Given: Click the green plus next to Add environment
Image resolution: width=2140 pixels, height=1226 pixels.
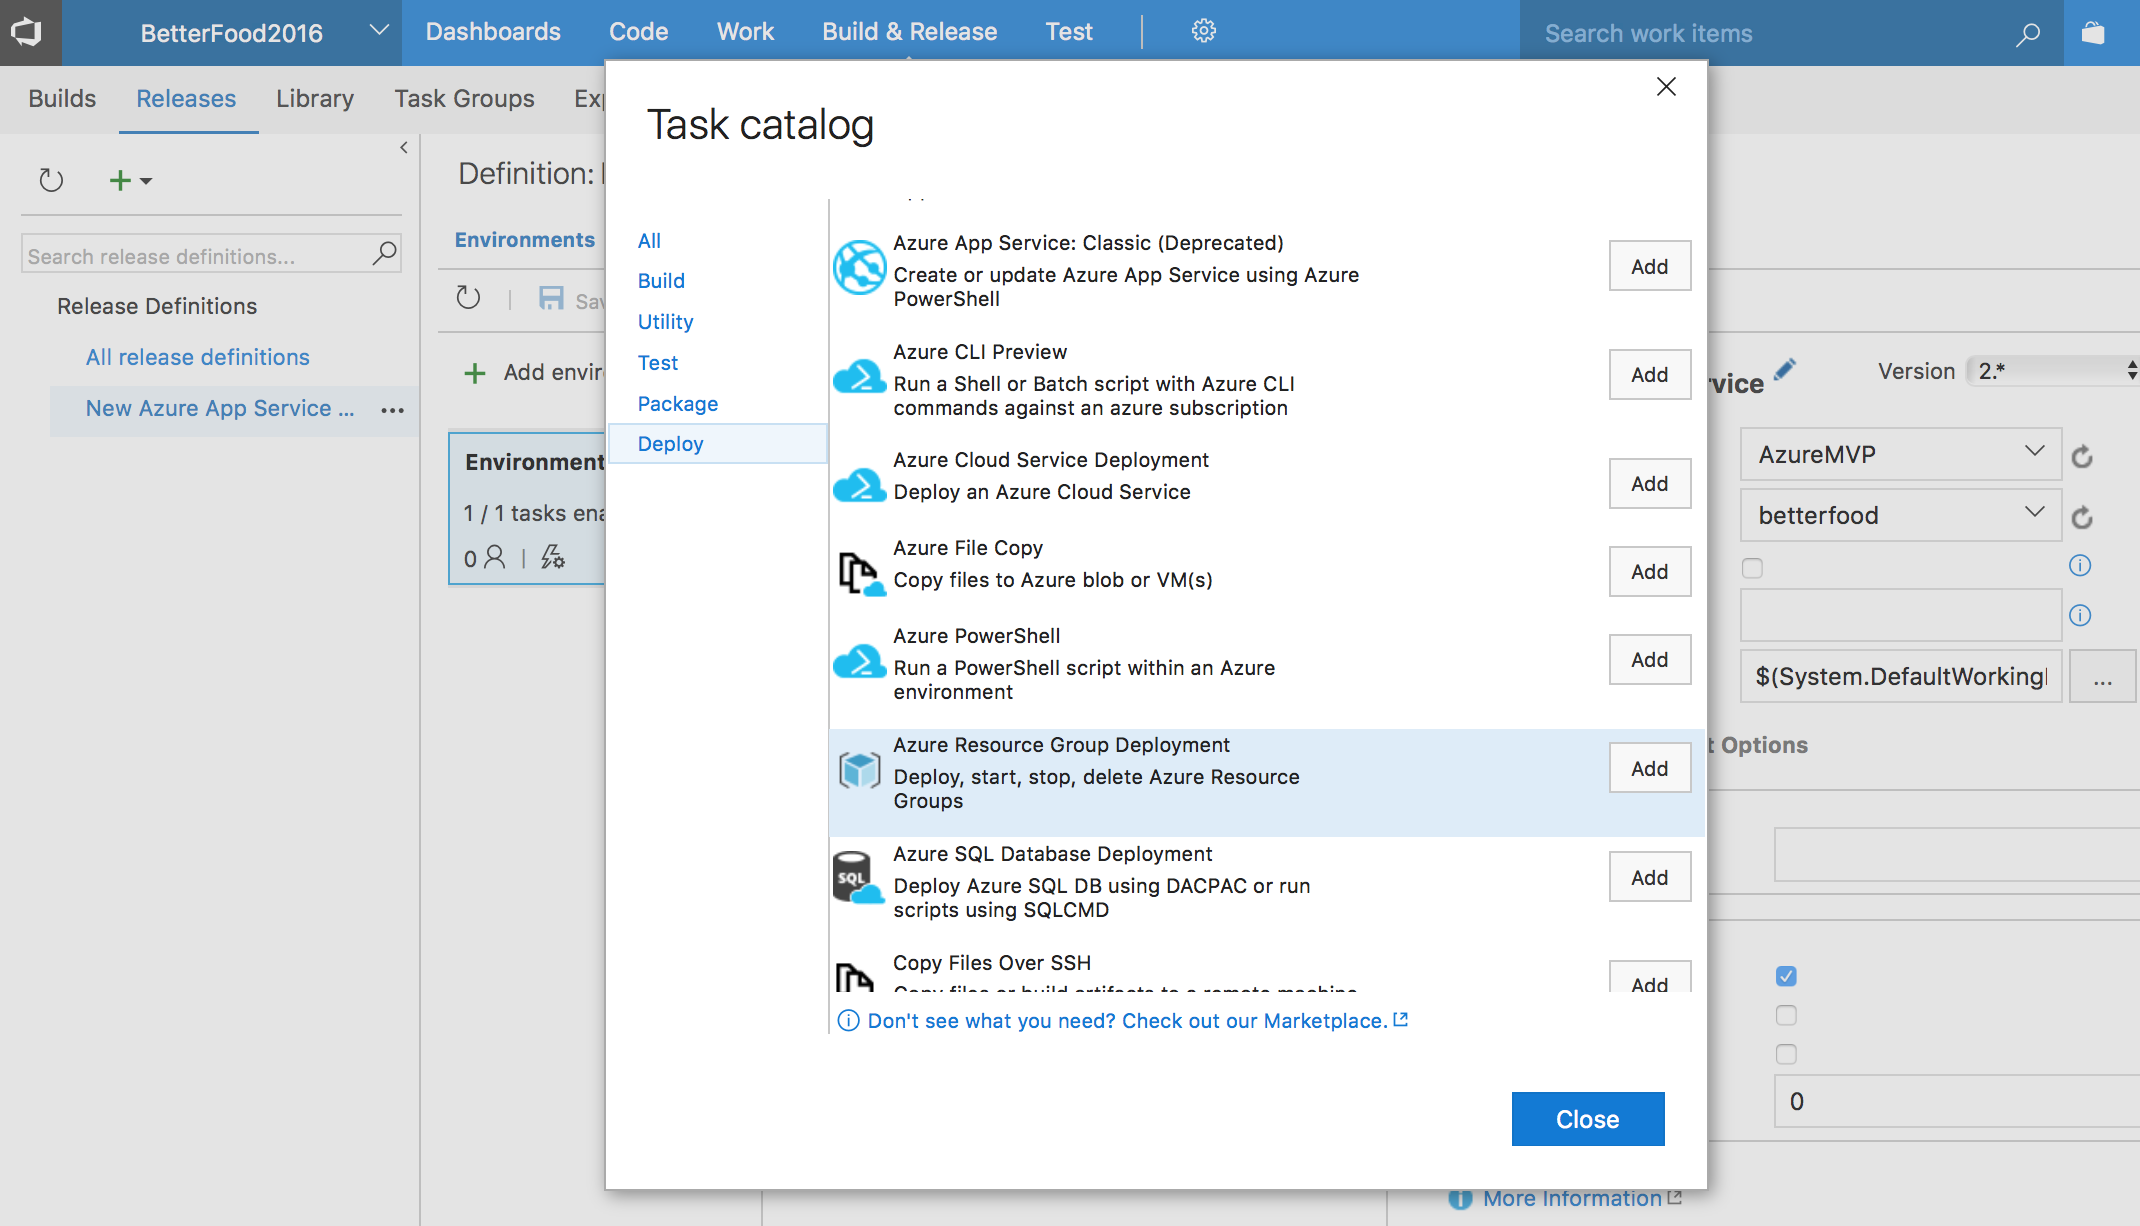Looking at the screenshot, I should point(475,373).
